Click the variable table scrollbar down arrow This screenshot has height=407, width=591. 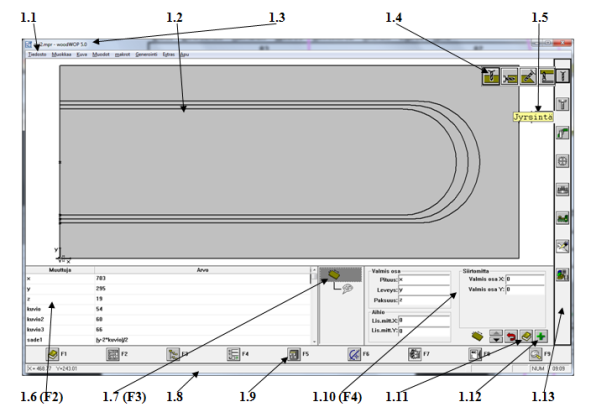pyautogui.click(x=314, y=341)
